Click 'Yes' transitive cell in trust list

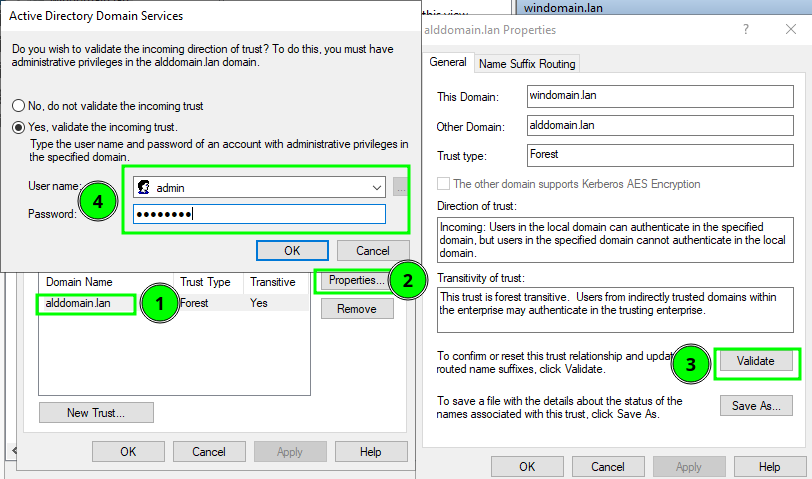pyautogui.click(x=259, y=303)
